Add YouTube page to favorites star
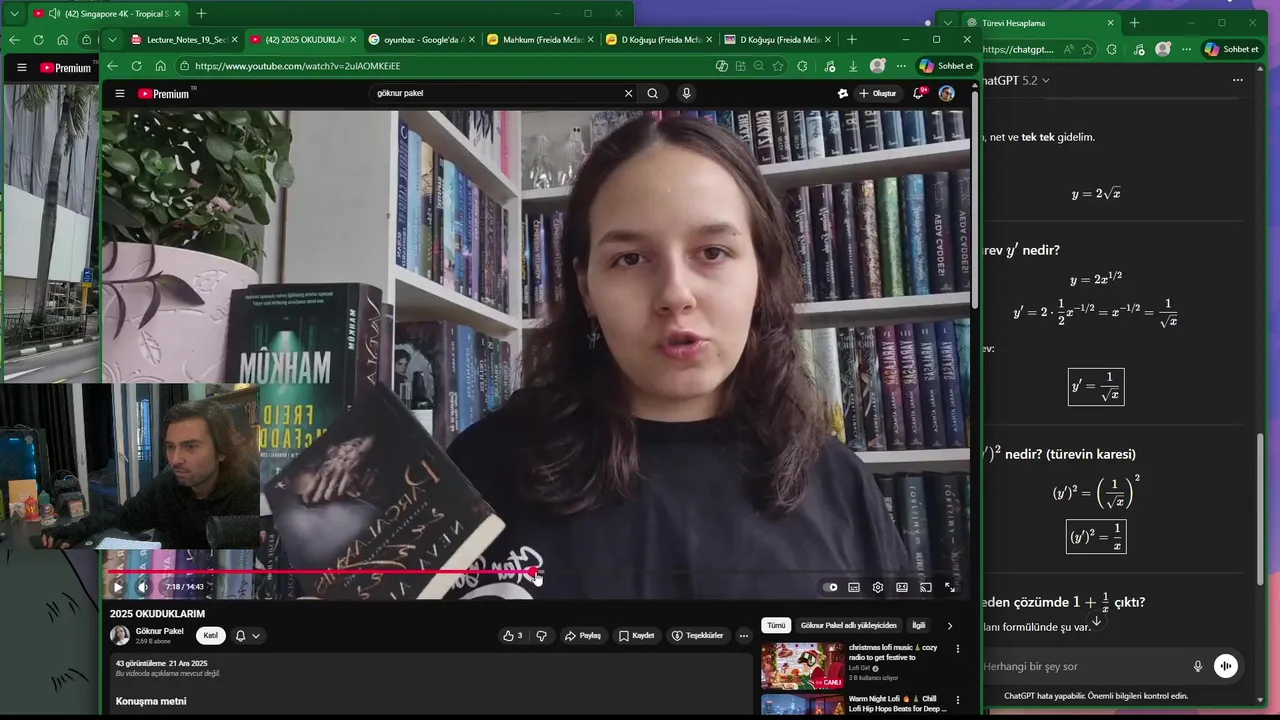 778,66
